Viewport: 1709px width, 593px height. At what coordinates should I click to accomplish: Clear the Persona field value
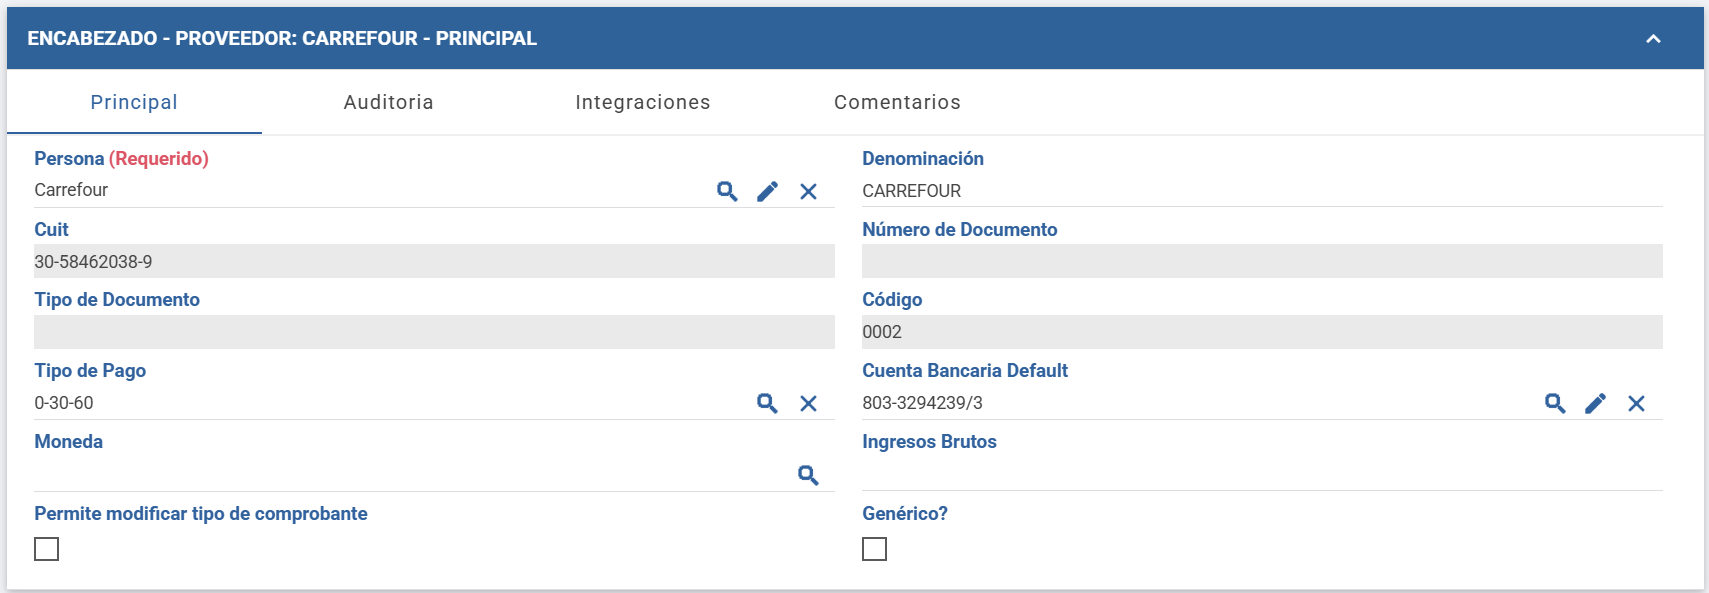tap(808, 191)
